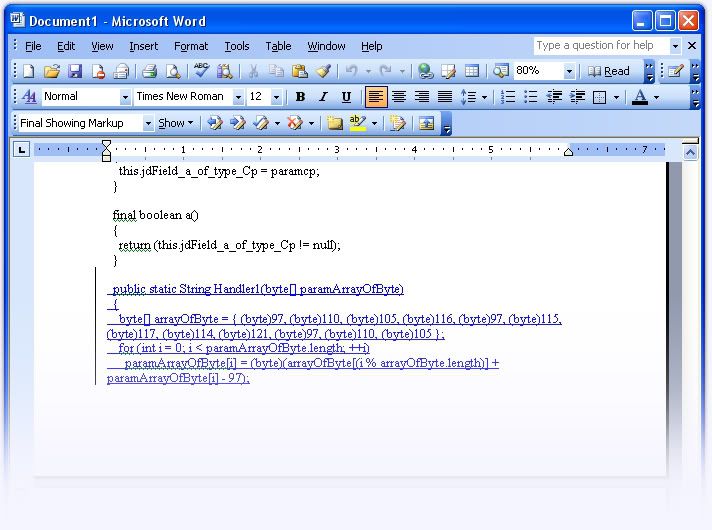Center the paragraph text
Viewport: 712px width, 530px height.
pos(399,97)
